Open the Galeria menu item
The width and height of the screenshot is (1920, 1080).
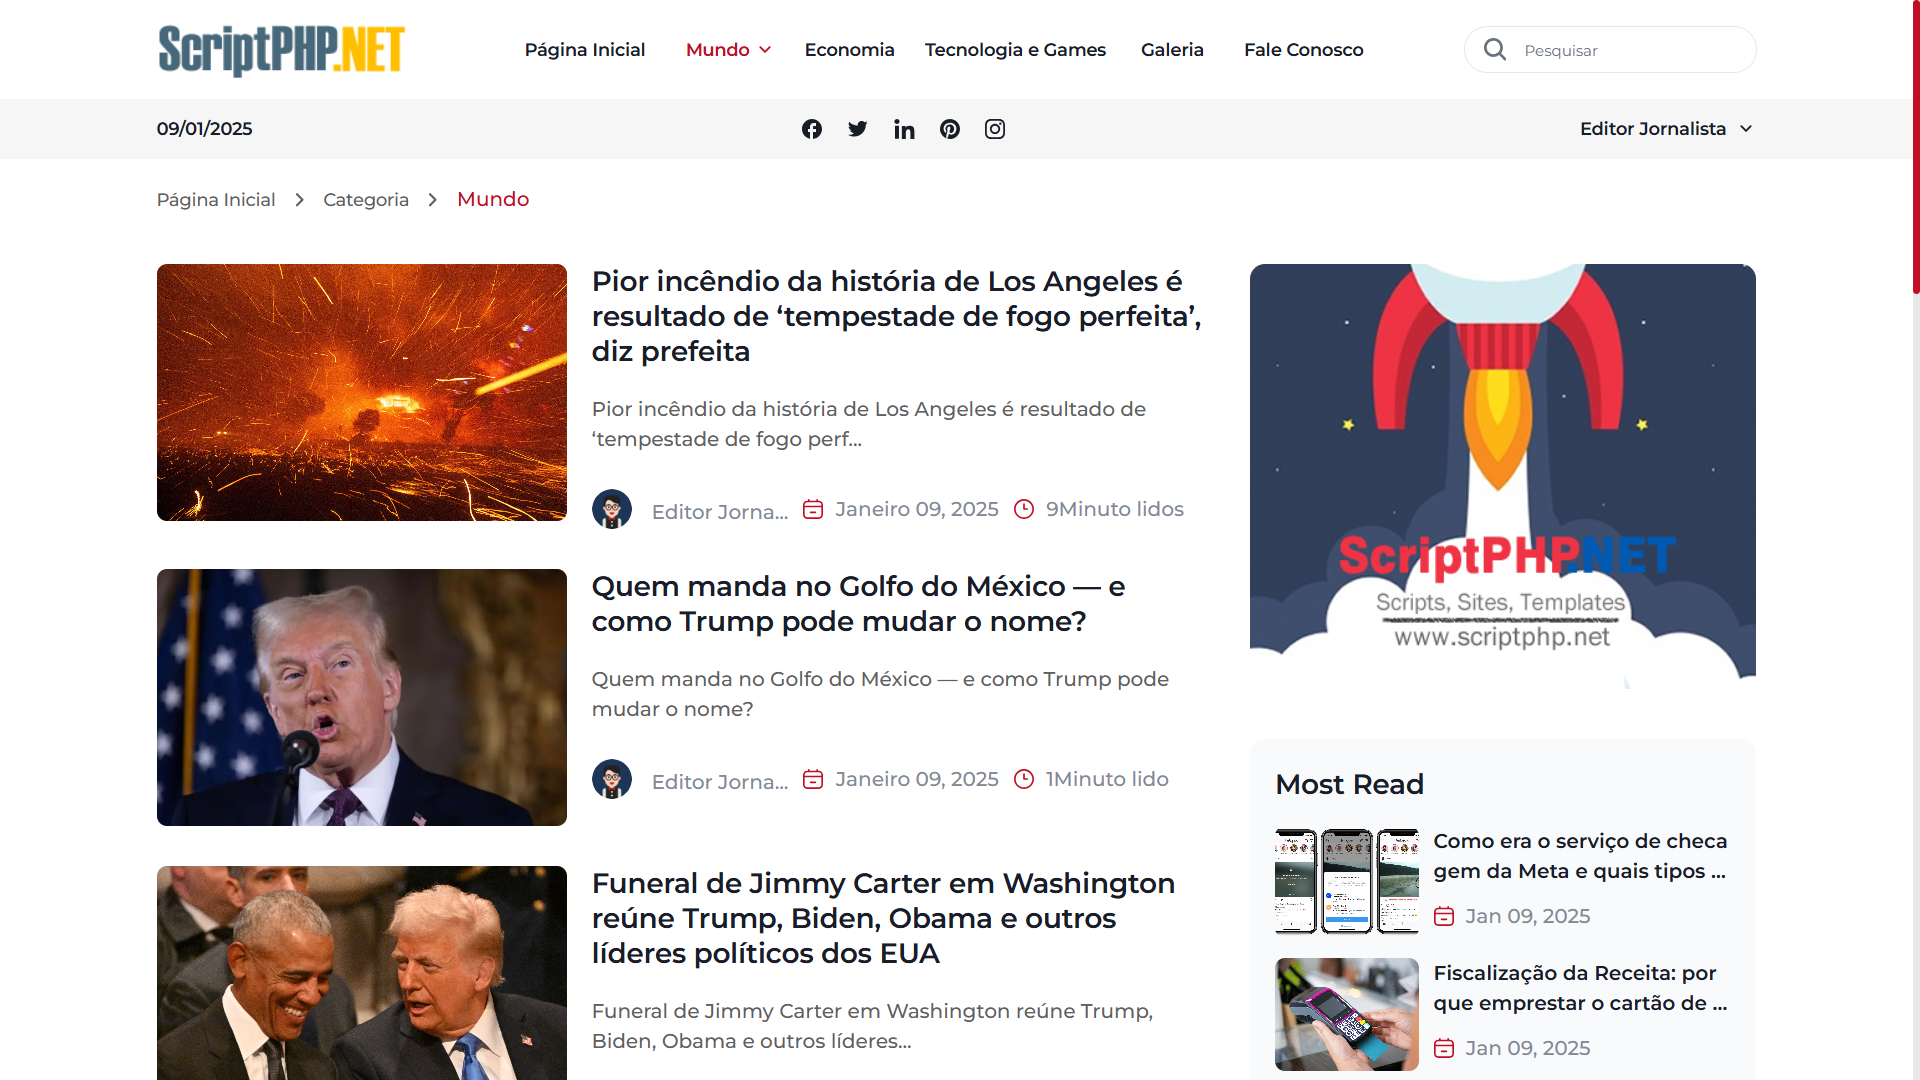[x=1172, y=50]
